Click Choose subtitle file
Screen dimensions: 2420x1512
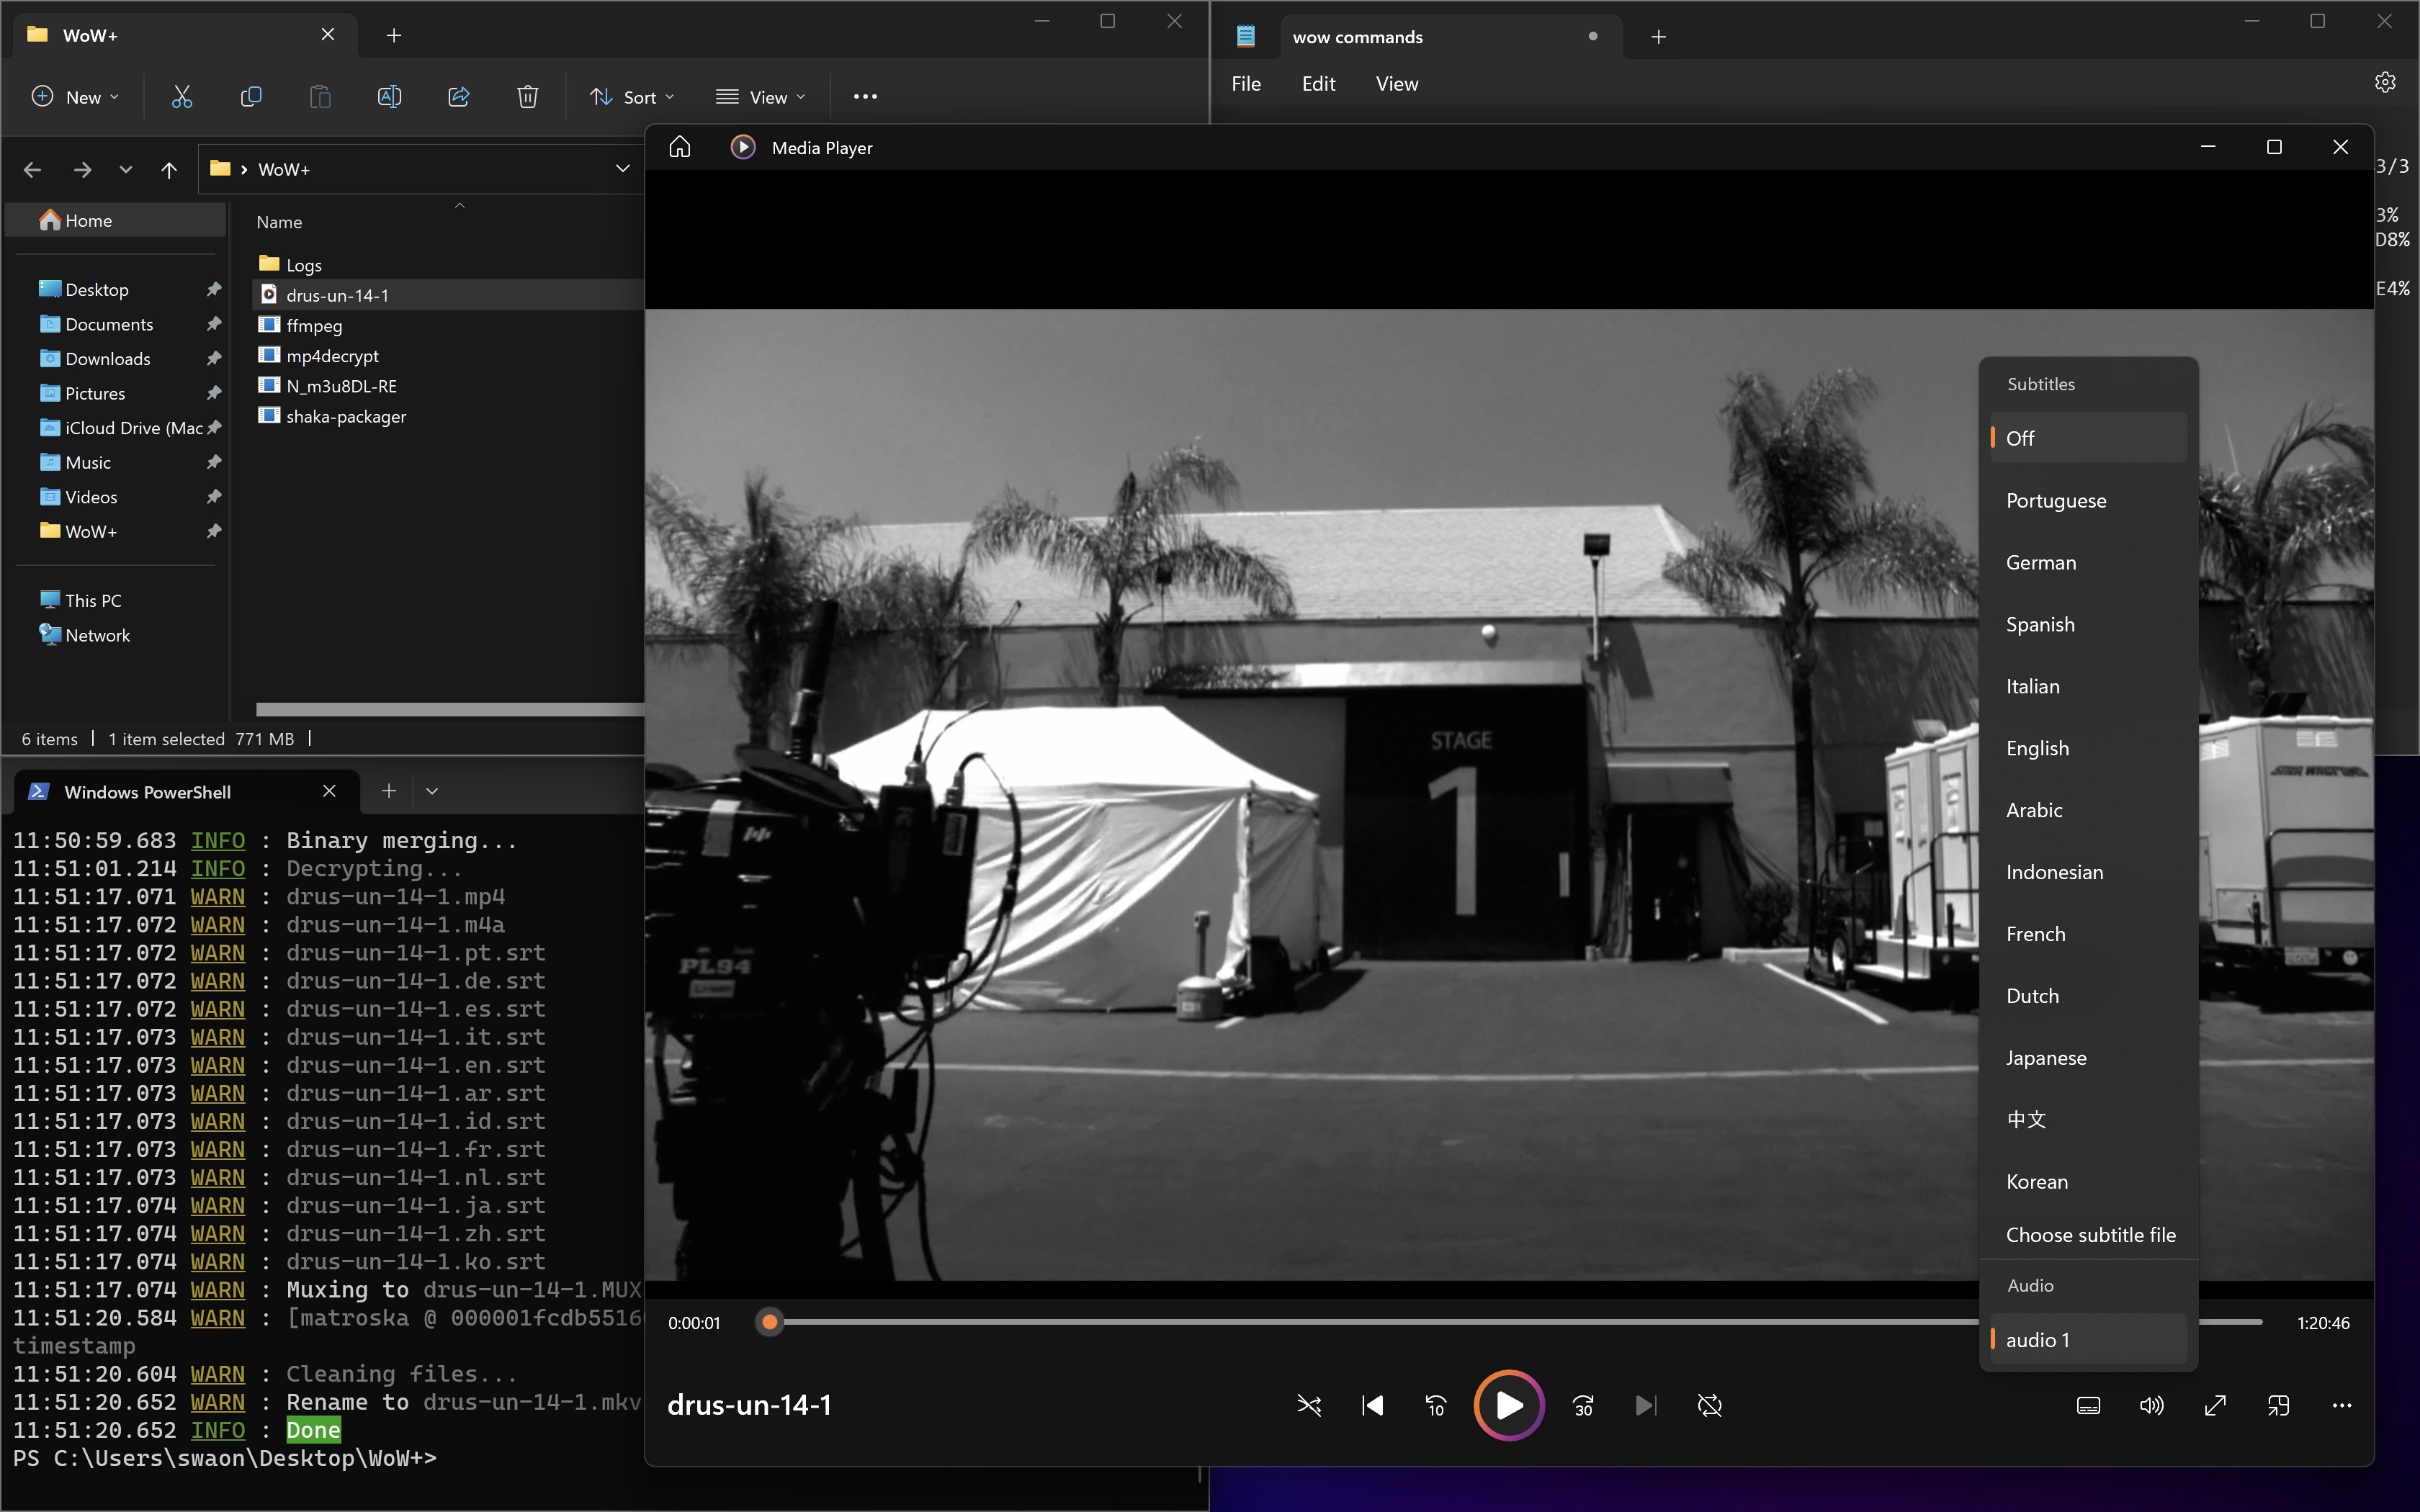pyautogui.click(x=2090, y=1234)
